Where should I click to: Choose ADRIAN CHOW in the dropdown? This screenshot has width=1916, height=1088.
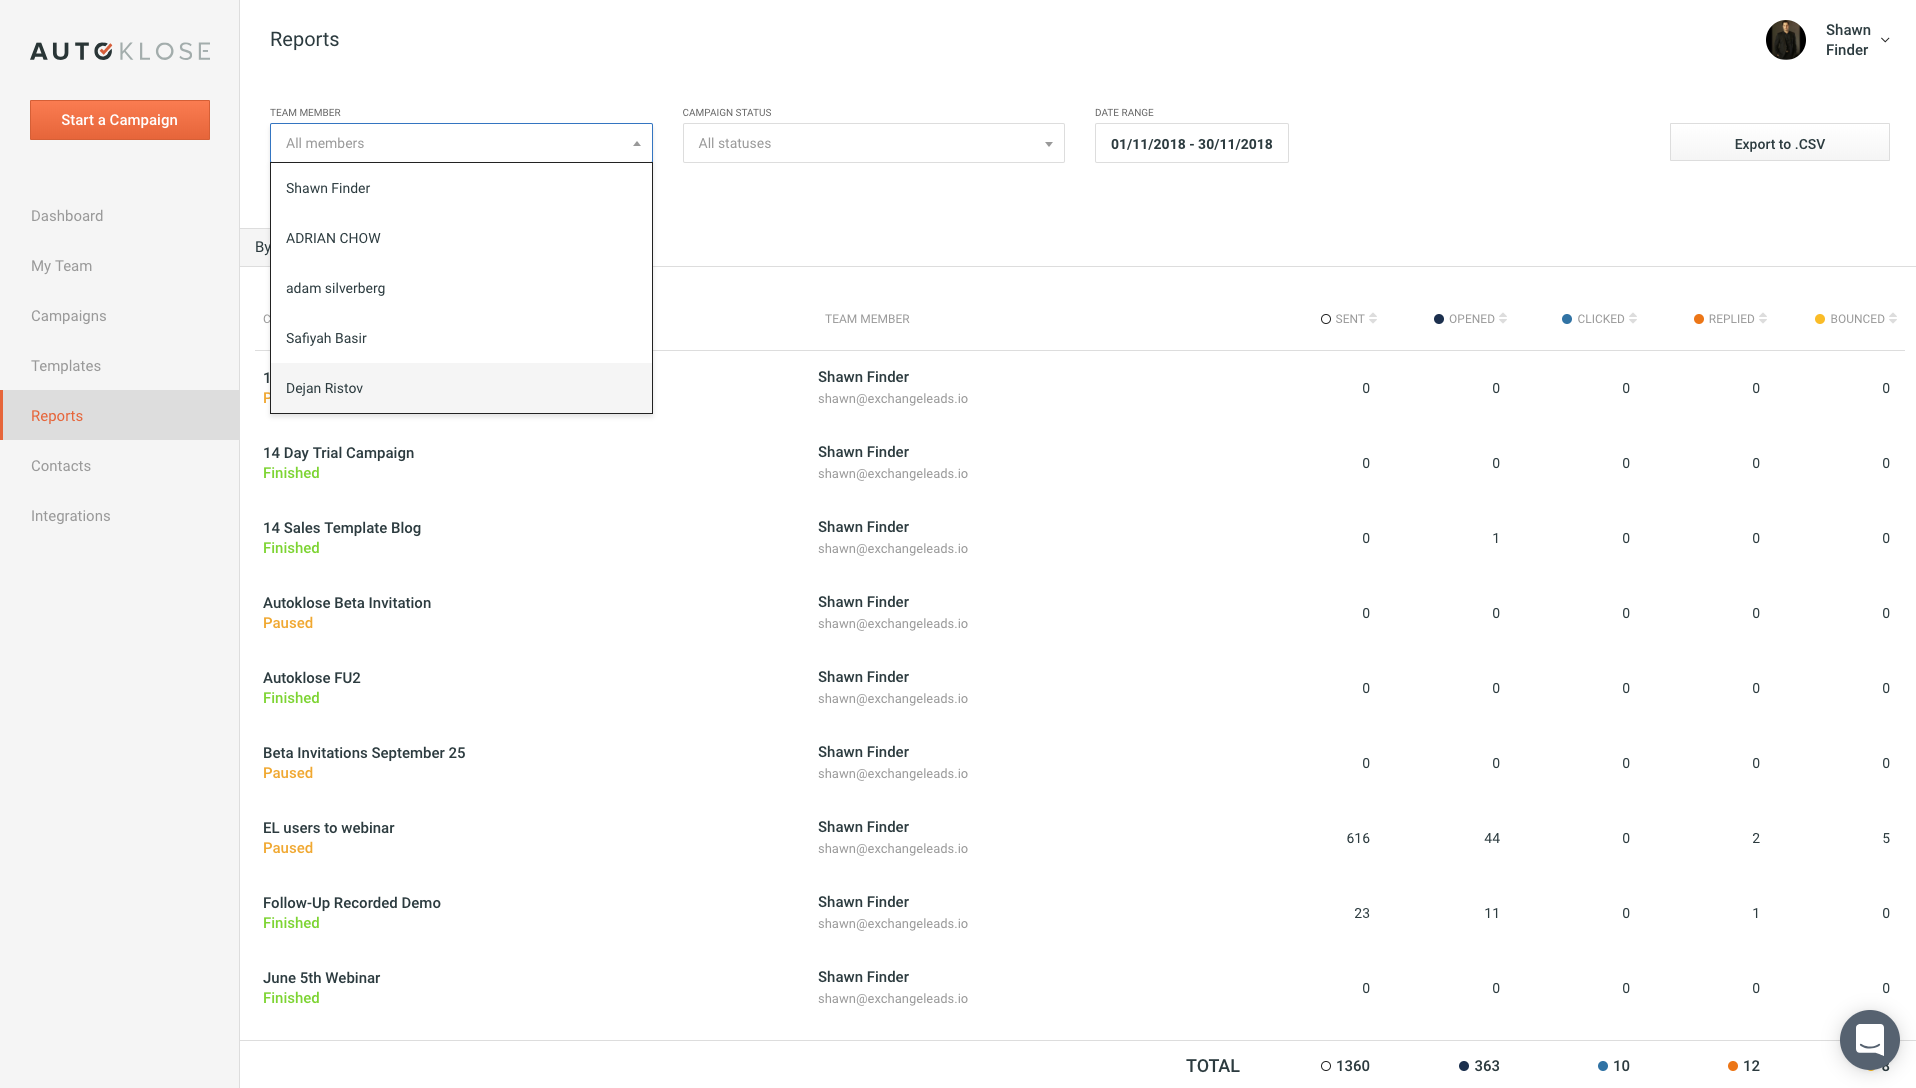[333, 238]
